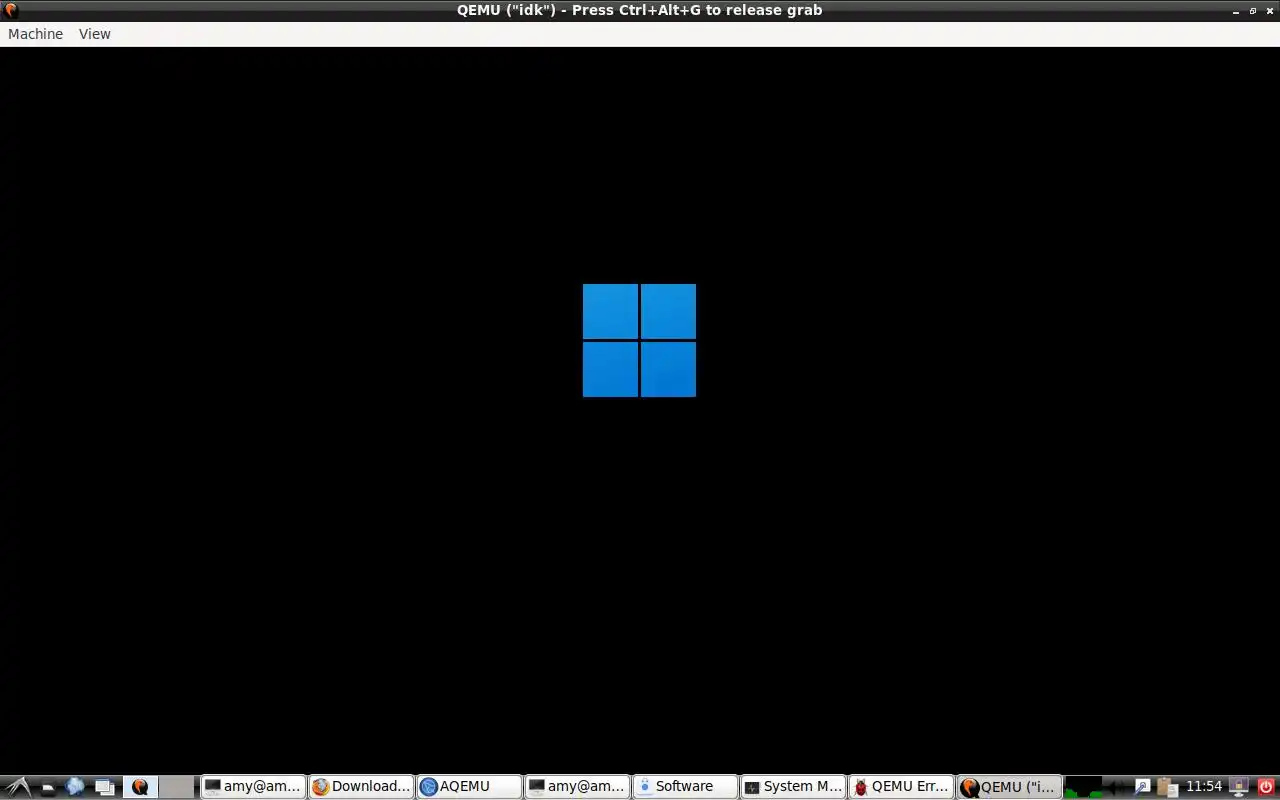
Task: Switch to the QEMU Err... taskbar window
Action: point(901,787)
